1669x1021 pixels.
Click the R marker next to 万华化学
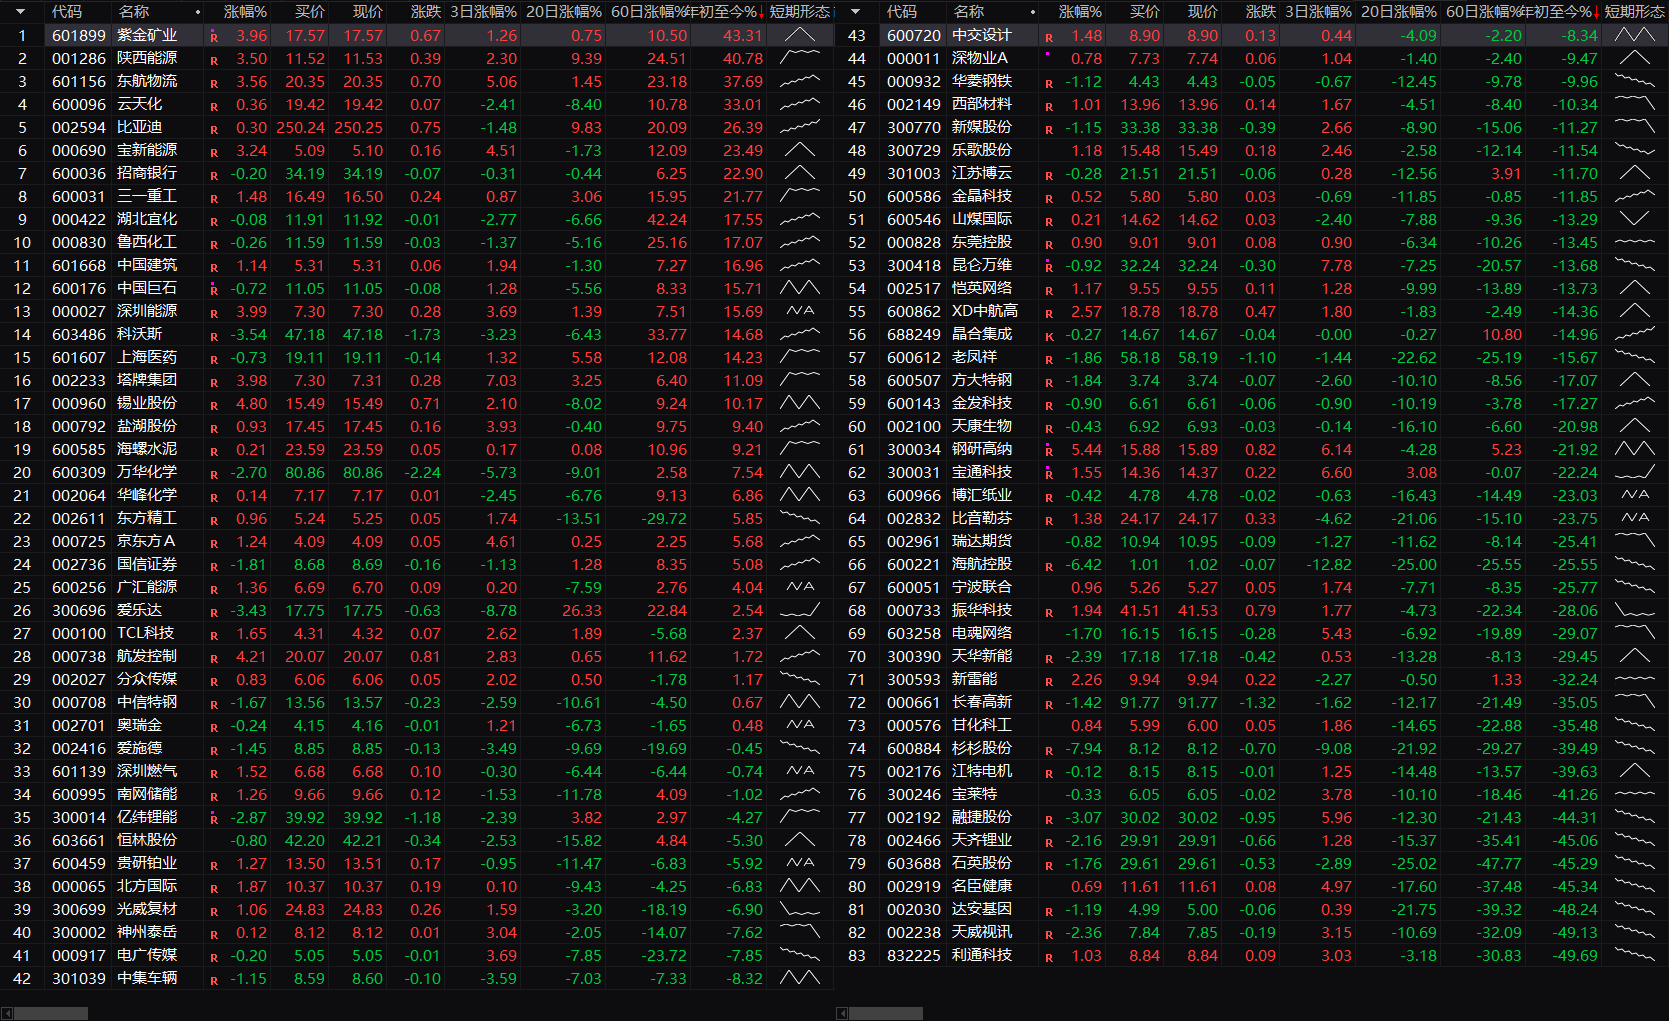214,474
